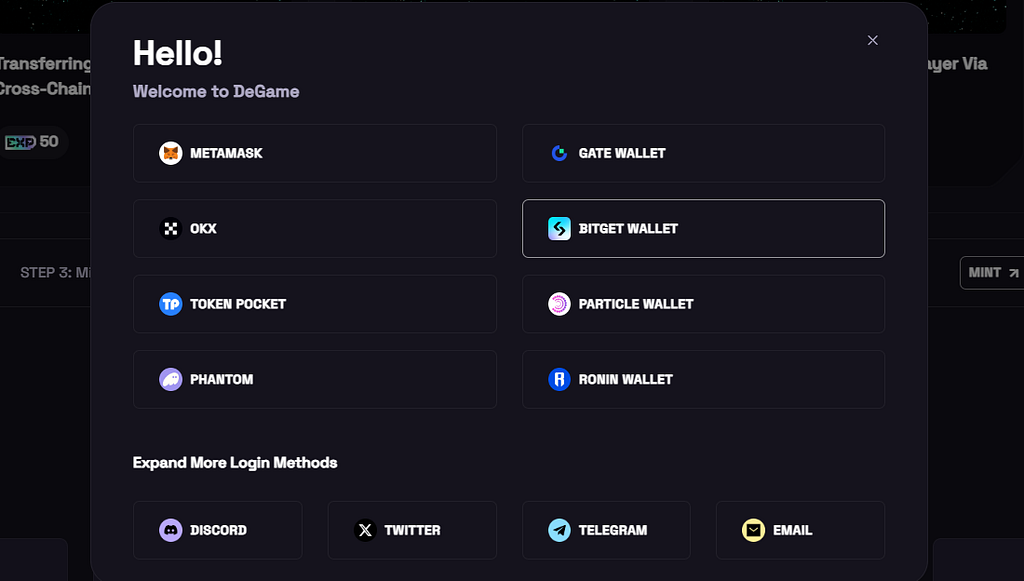The width and height of the screenshot is (1024, 581).
Task: Click the Discord logo icon
Action: [x=170, y=530]
